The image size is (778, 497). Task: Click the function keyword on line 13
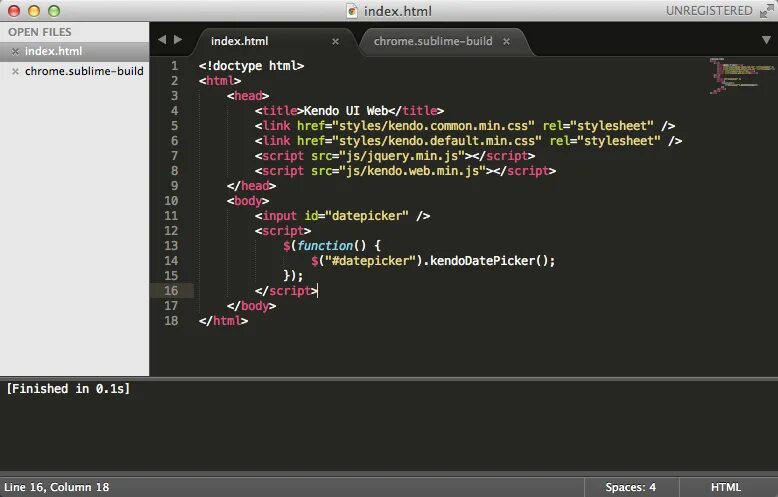click(325, 246)
